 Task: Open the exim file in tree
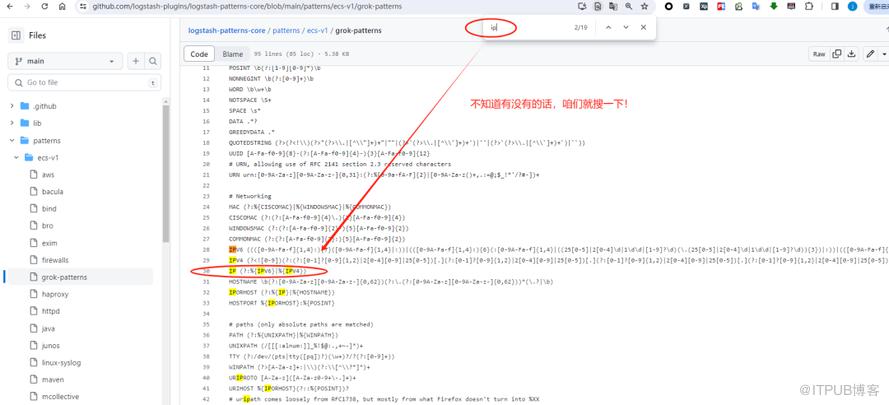pos(49,243)
